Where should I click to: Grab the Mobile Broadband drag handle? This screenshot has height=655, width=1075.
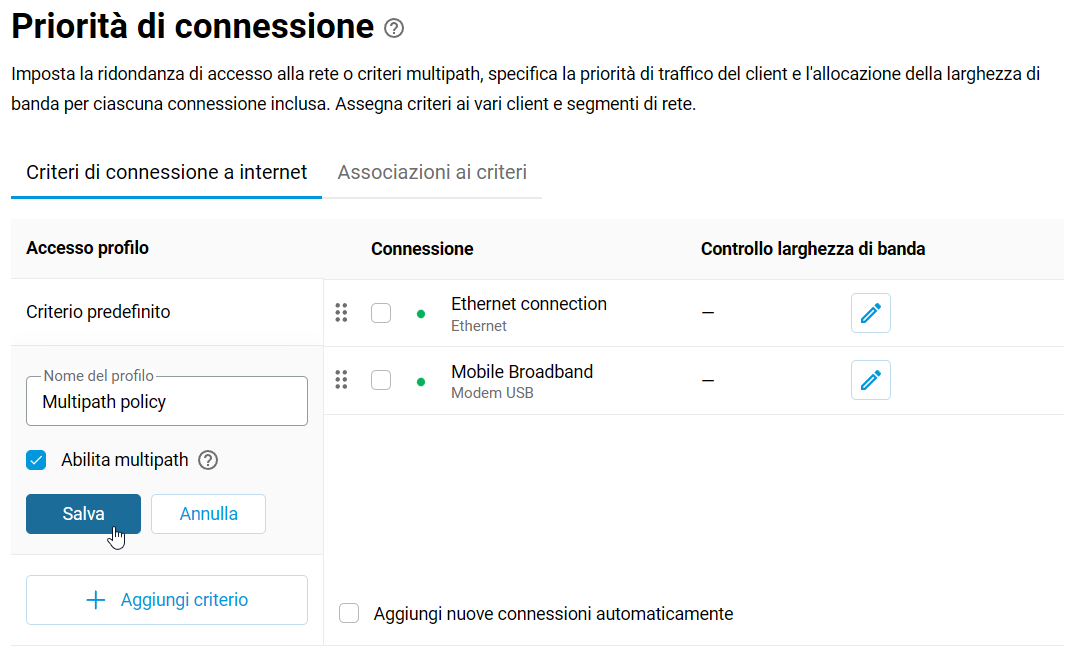341,379
